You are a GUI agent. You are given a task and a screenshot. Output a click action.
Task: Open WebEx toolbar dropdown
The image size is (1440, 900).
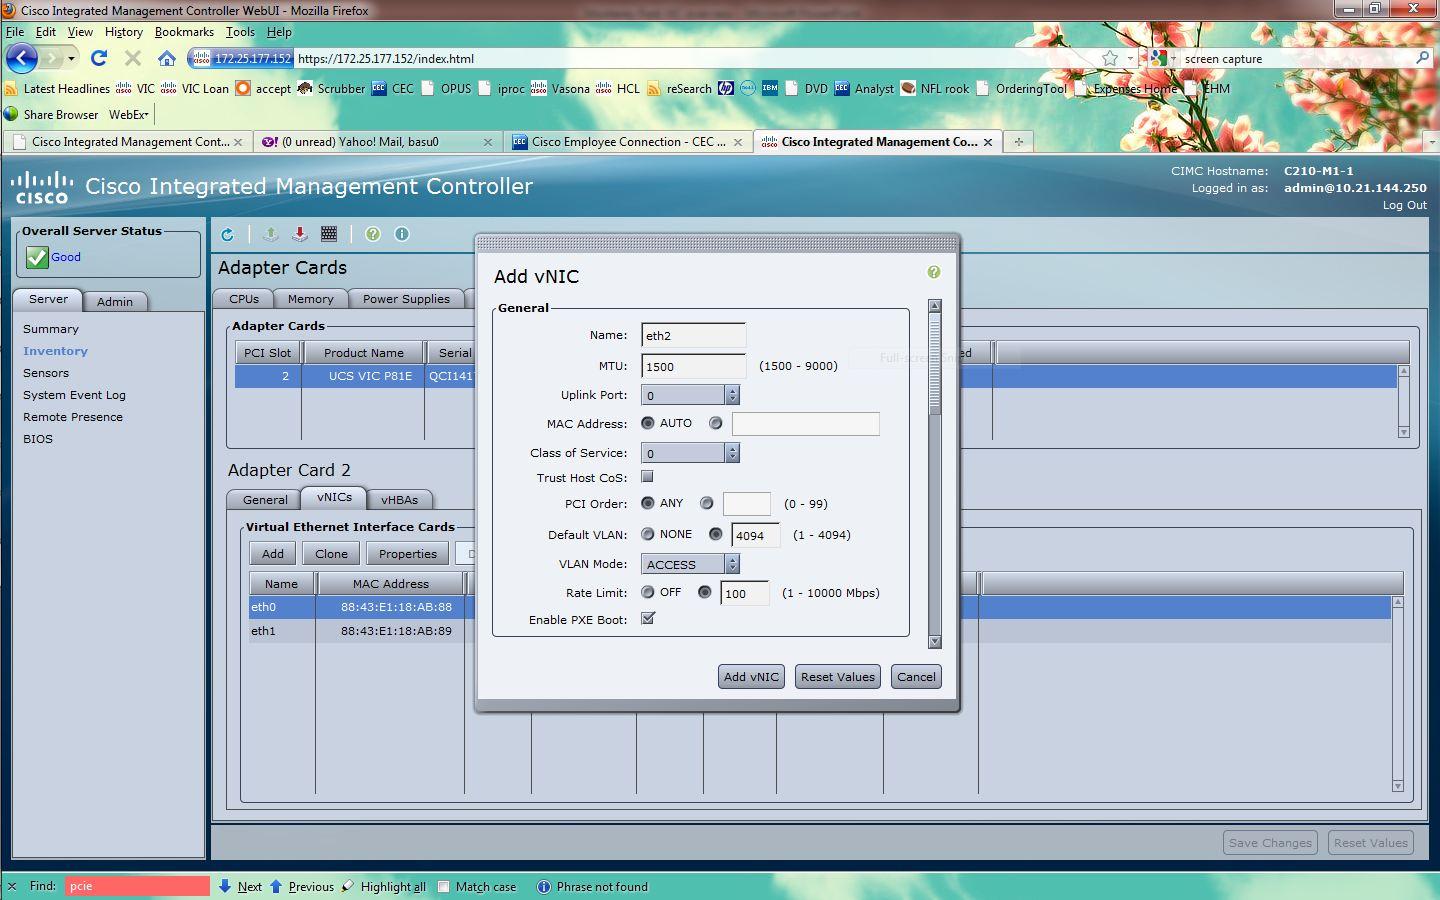[x=129, y=114]
